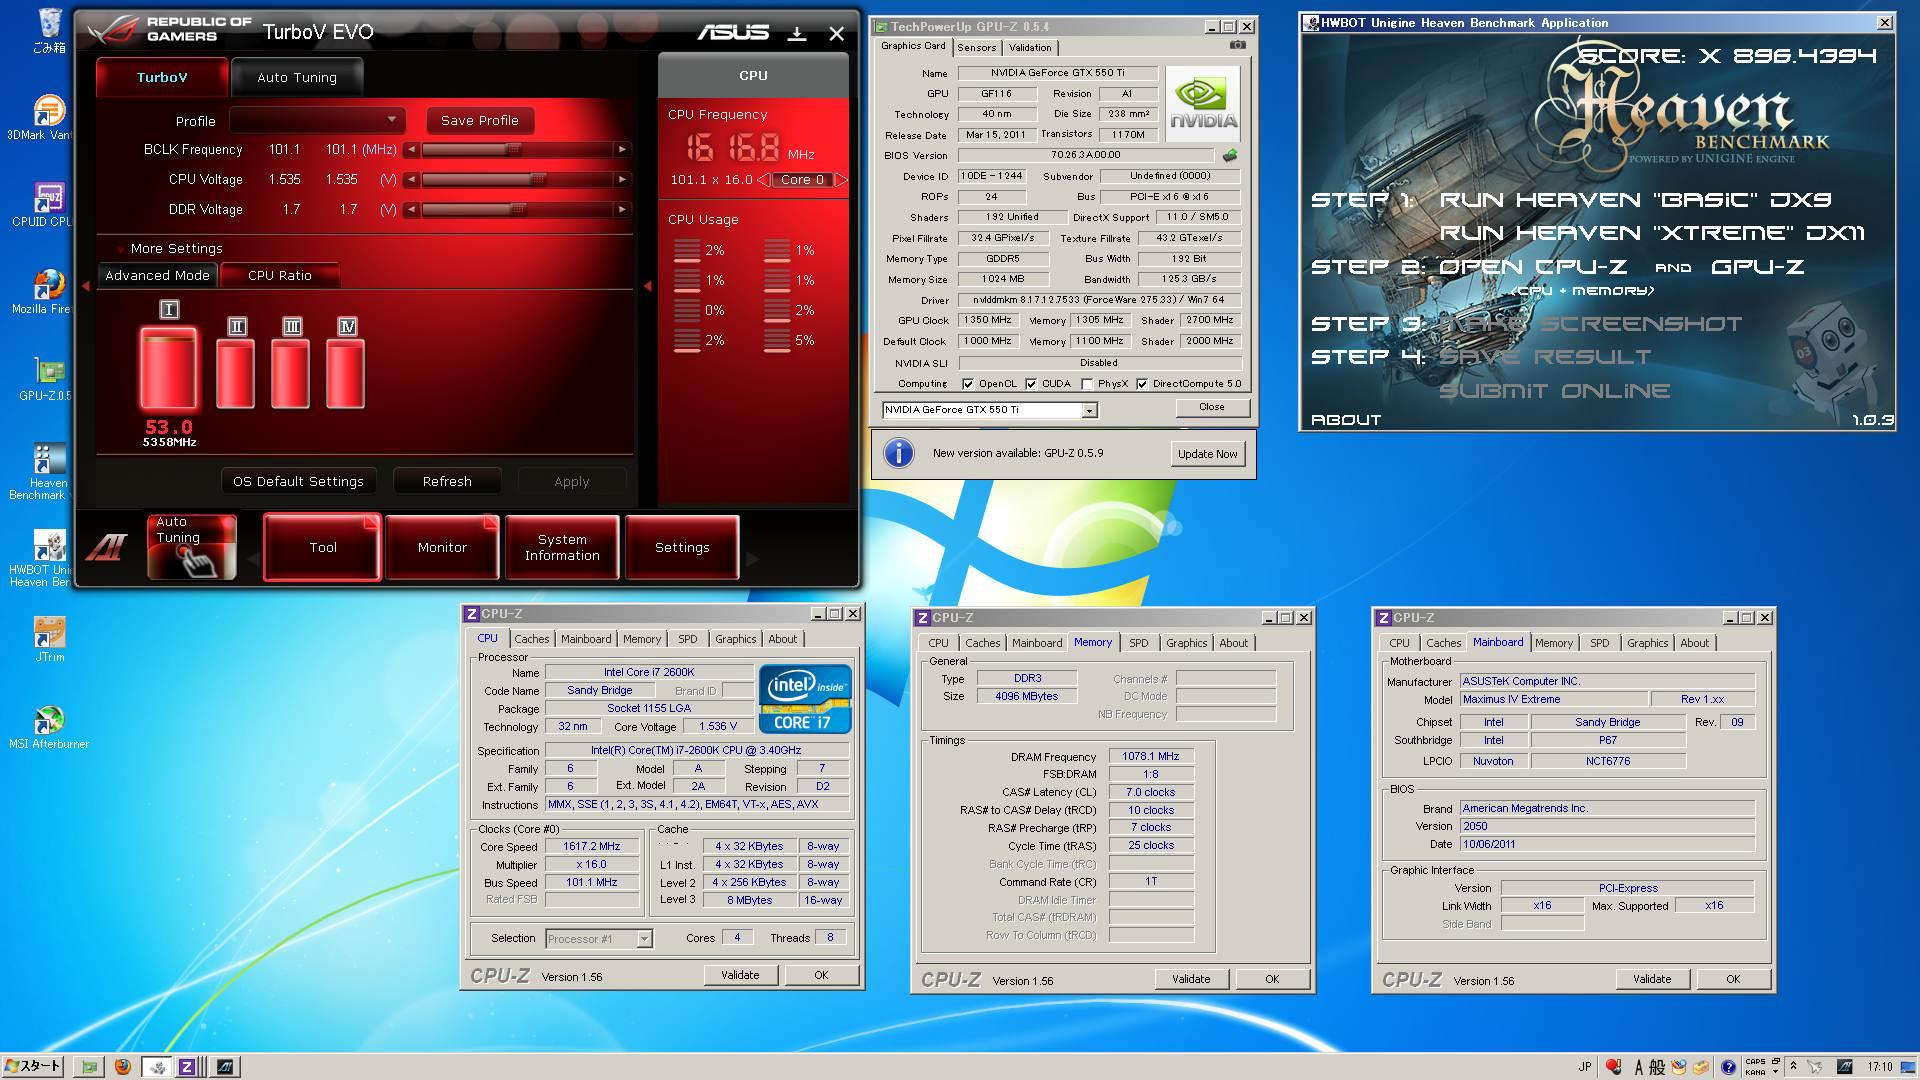Click the Start button on the taskbar
This screenshot has height=1080, width=1920.
pyautogui.click(x=33, y=1067)
